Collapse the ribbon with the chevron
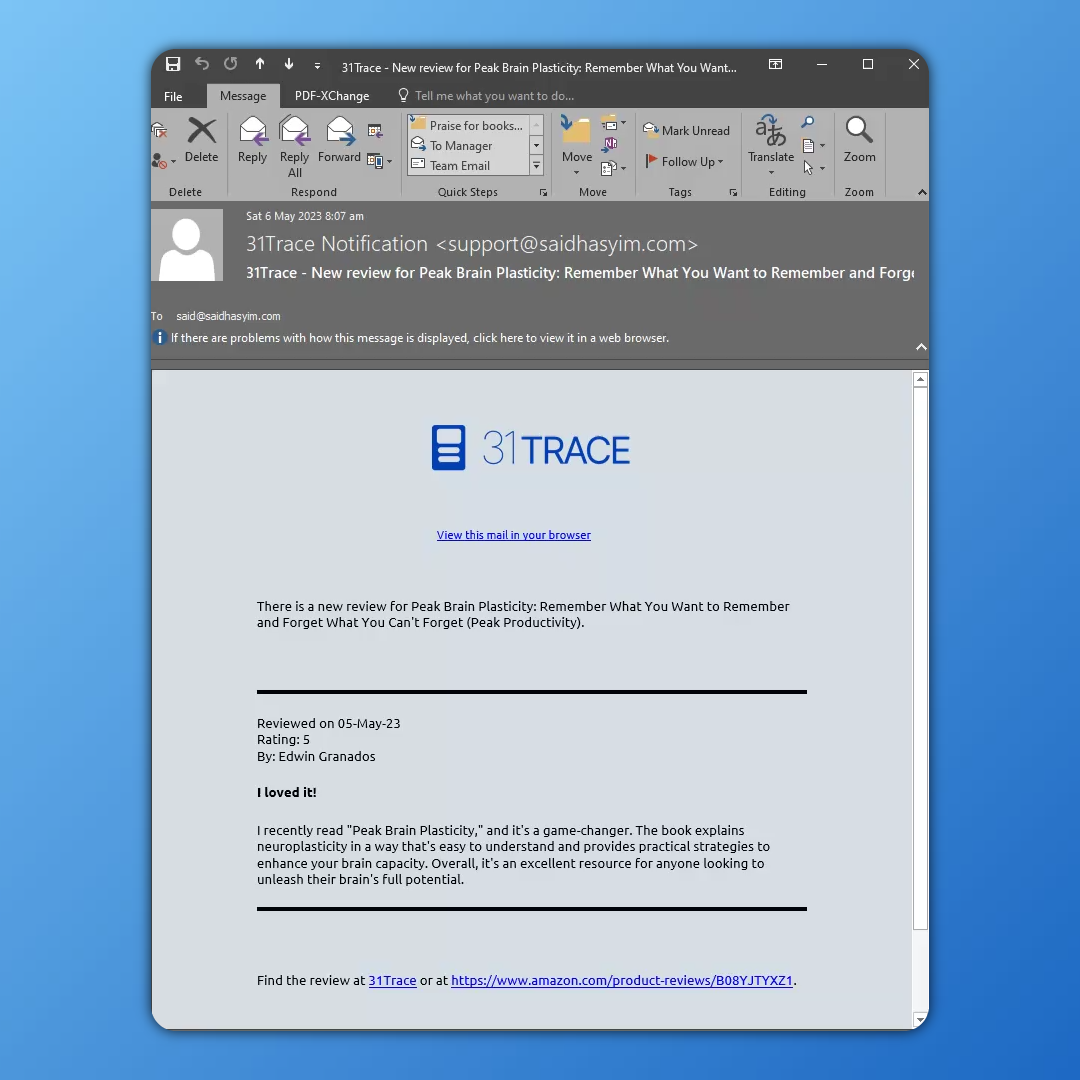The height and width of the screenshot is (1080, 1080). click(922, 192)
